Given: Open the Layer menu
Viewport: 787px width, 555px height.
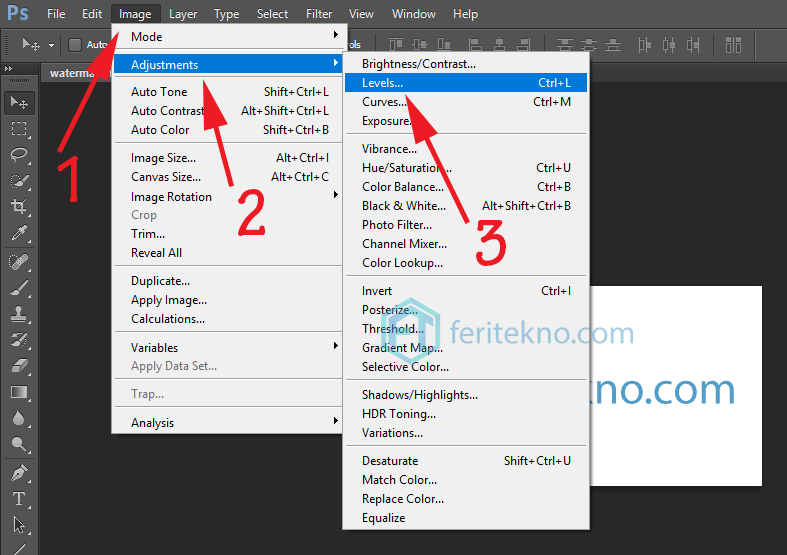Looking at the screenshot, I should pyautogui.click(x=183, y=14).
